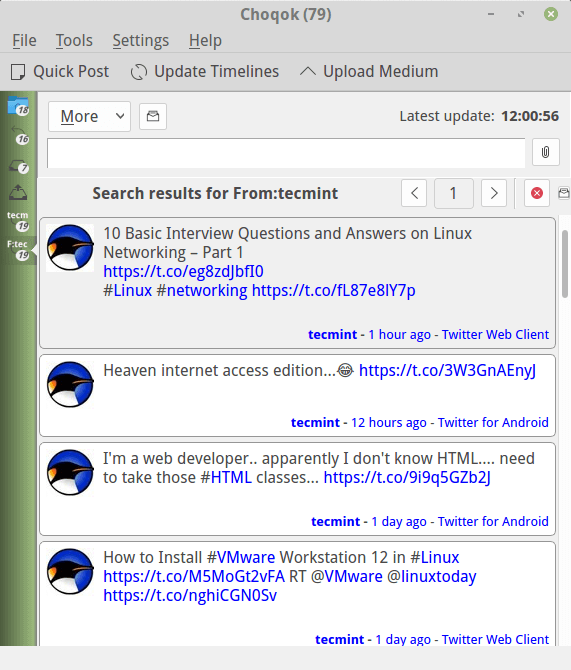The width and height of the screenshot is (571, 670).
Task: Go to previous search results page
Action: tap(414, 194)
